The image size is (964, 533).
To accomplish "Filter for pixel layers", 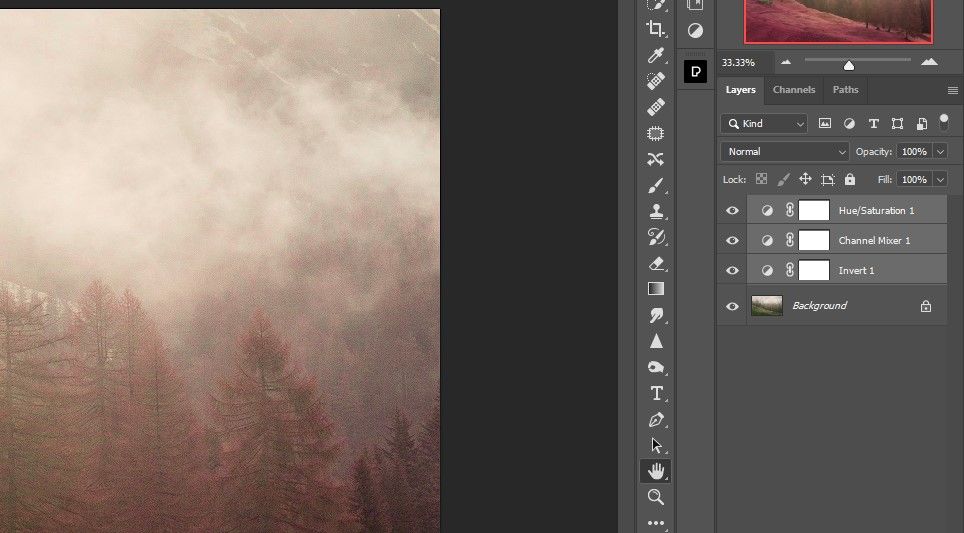I will [824, 124].
